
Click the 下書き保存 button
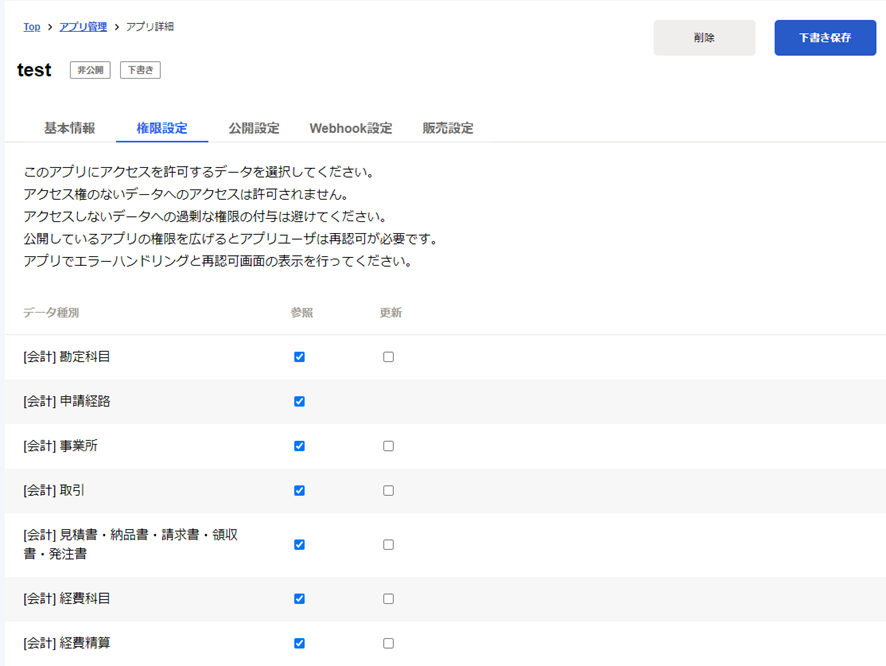(825, 38)
